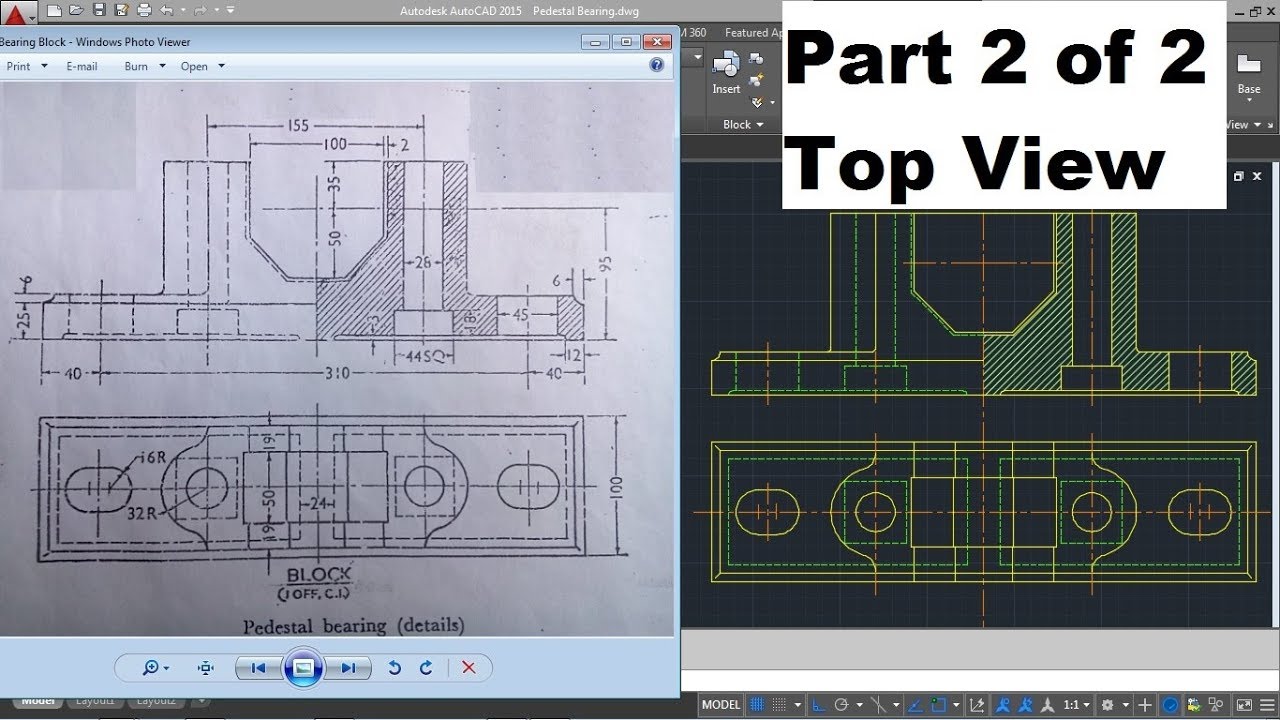Open the object snap settings dropdown arrow
The width and height of the screenshot is (1280, 720).
956,705
